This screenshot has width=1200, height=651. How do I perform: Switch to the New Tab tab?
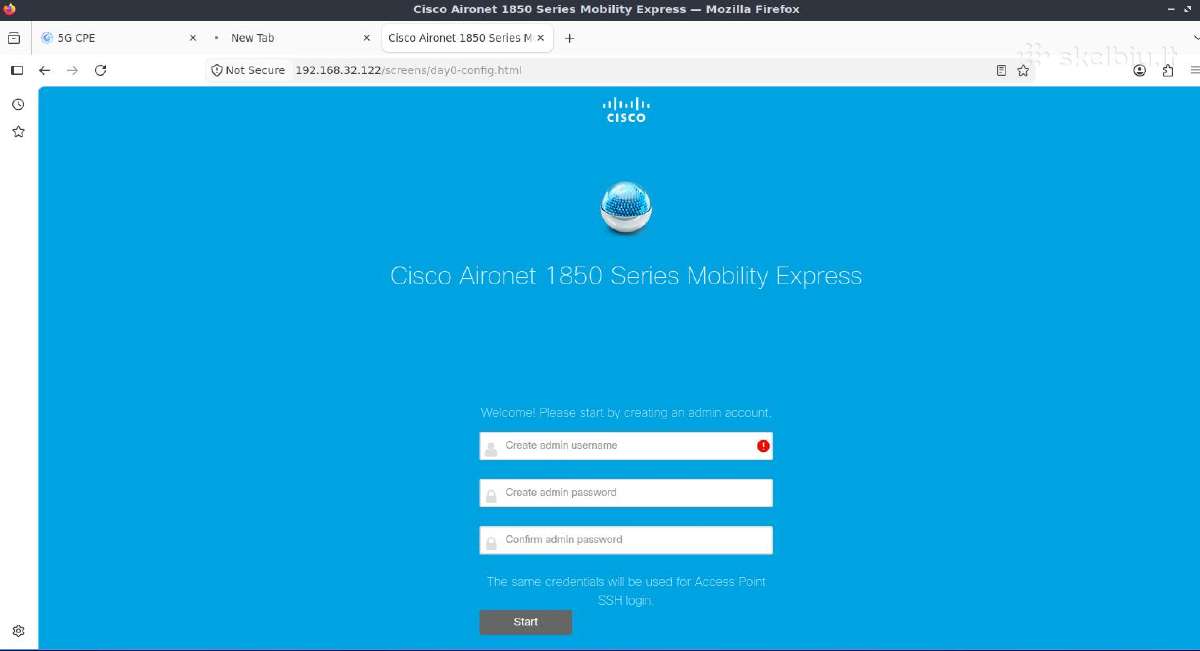292,38
